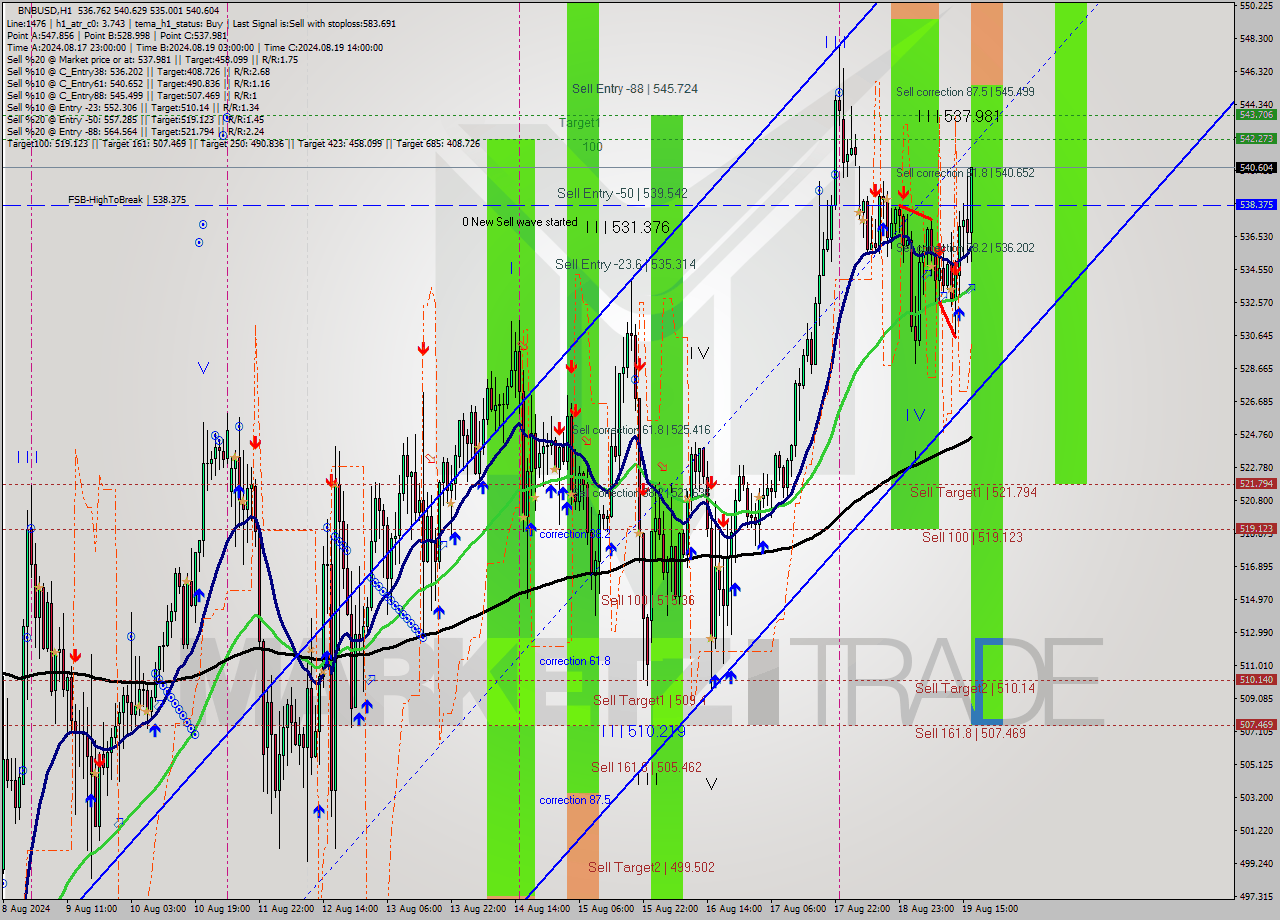This screenshot has width=1280, height=920.
Task: Click the '14 Aug 14:00' time label
Action: [540, 909]
